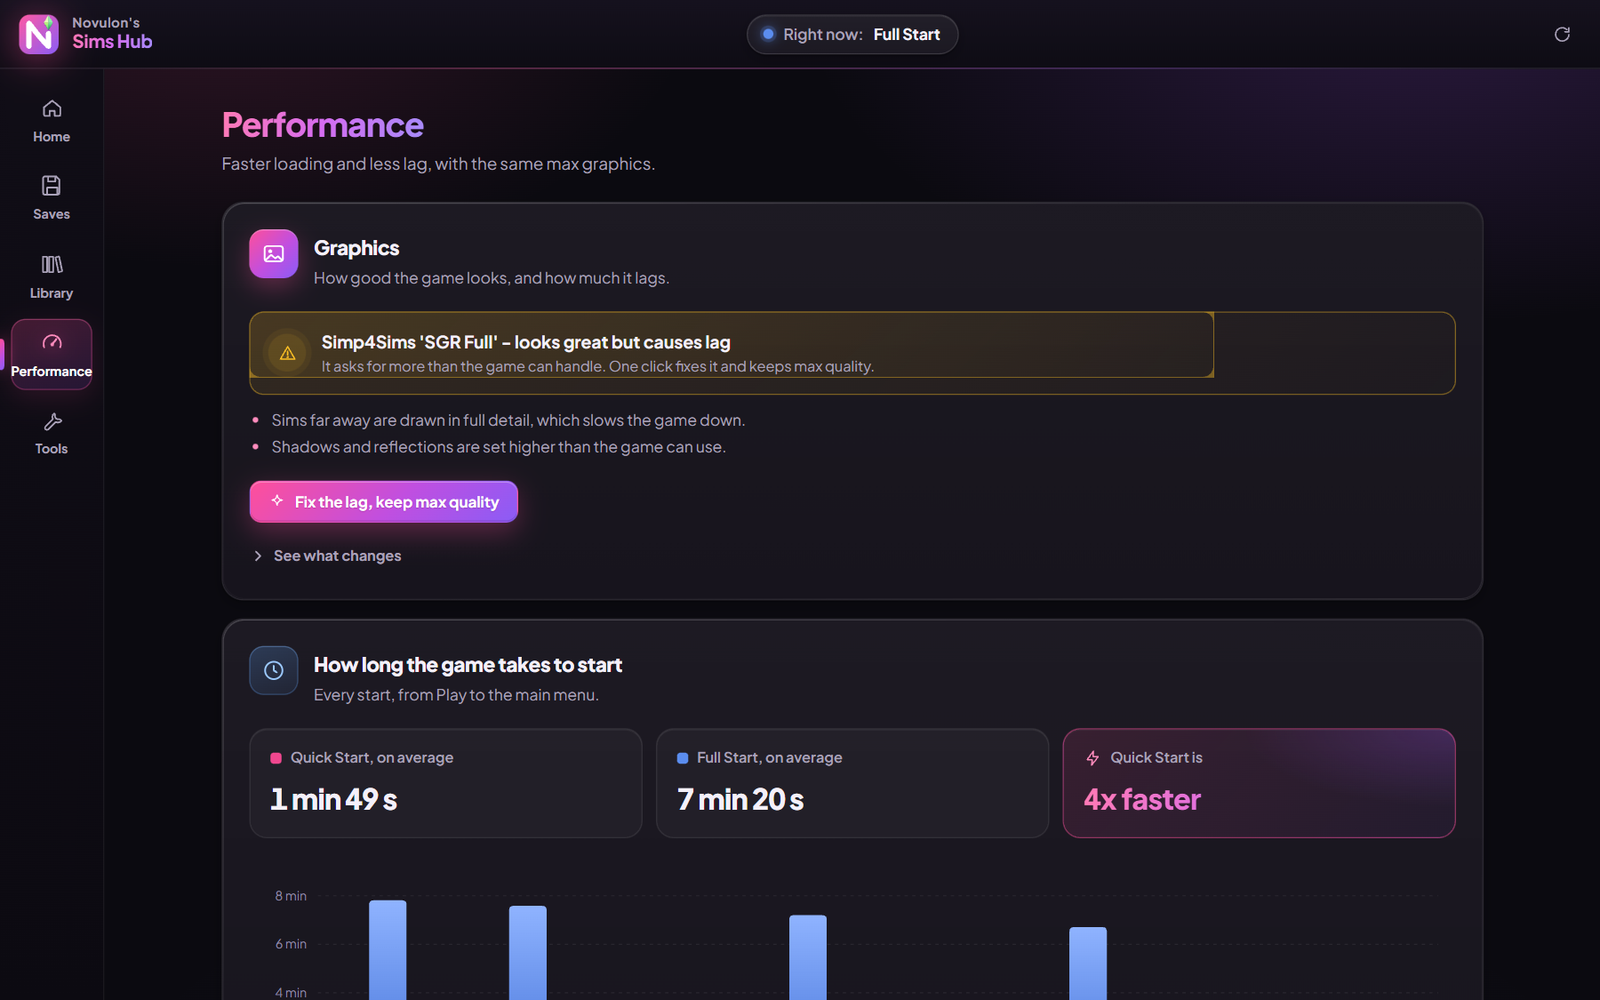
Task: Open the Saves section
Action: 51,198
